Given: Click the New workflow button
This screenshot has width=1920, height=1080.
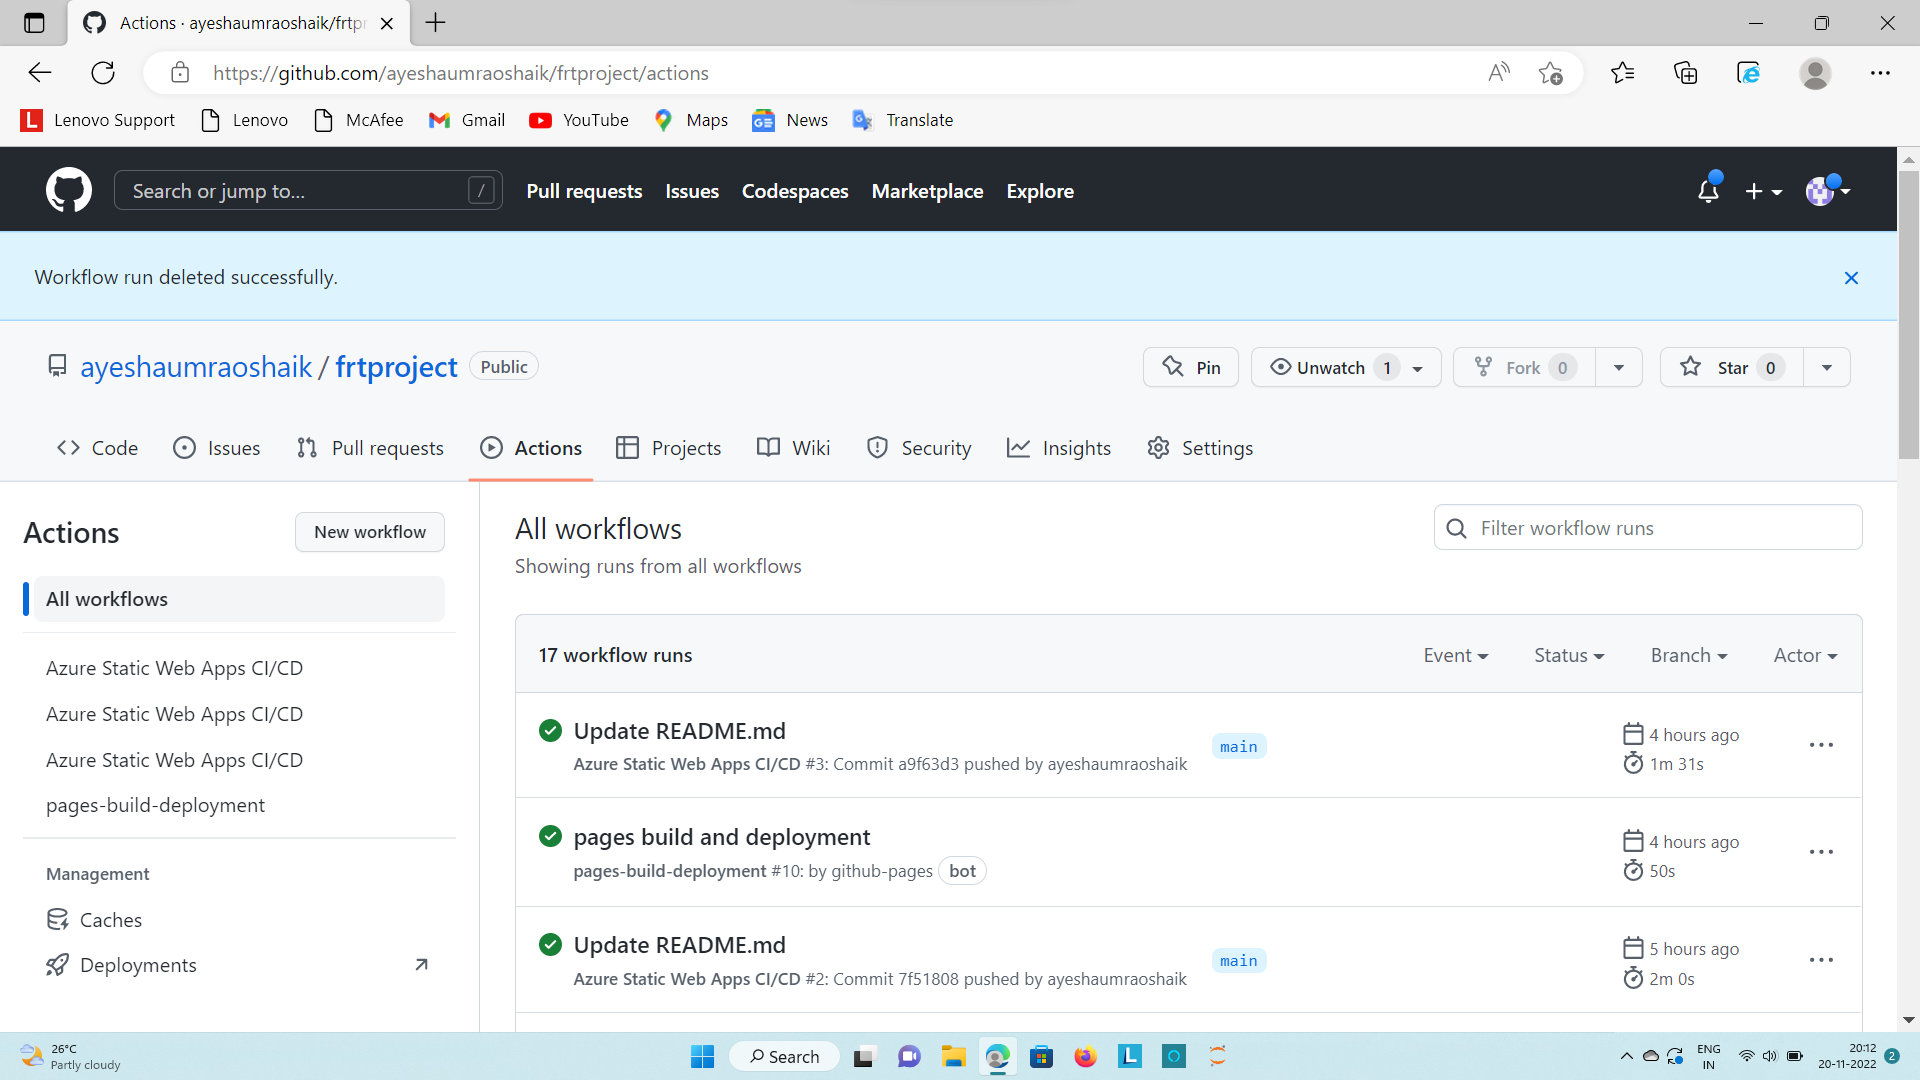Looking at the screenshot, I should (x=369, y=532).
